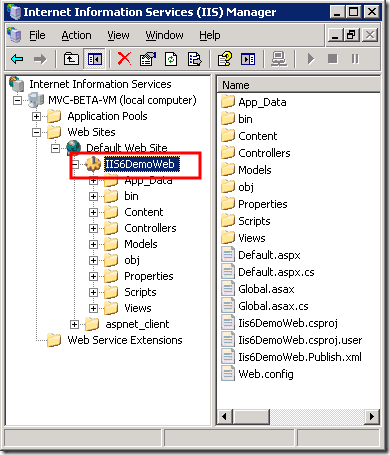Click the Forward arrow toolbar button
Screen dimensions: 390x455
coord(40,59)
